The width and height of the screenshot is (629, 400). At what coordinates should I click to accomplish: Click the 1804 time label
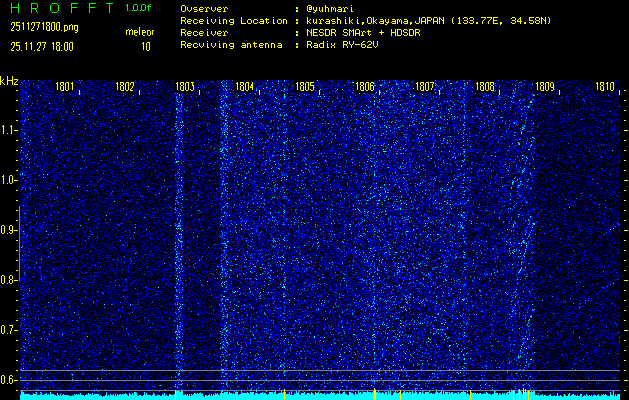pos(244,87)
